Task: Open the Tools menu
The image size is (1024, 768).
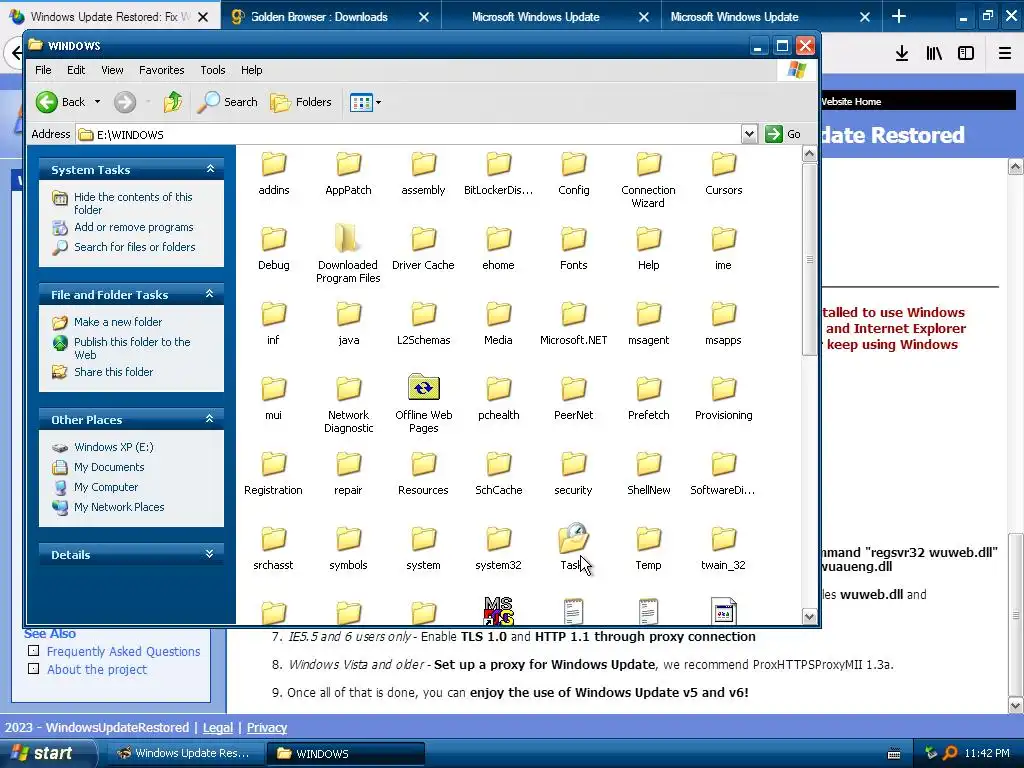Action: [x=212, y=70]
